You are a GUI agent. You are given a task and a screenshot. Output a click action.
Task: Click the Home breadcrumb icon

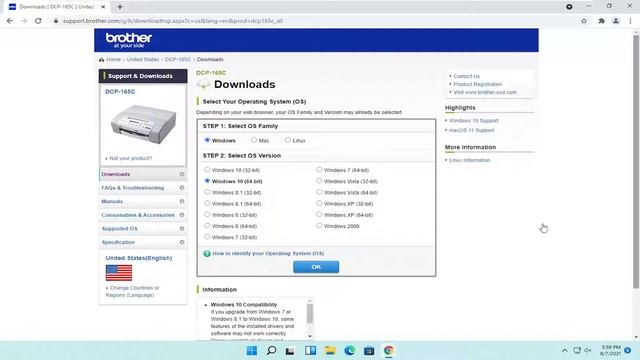click(101, 60)
